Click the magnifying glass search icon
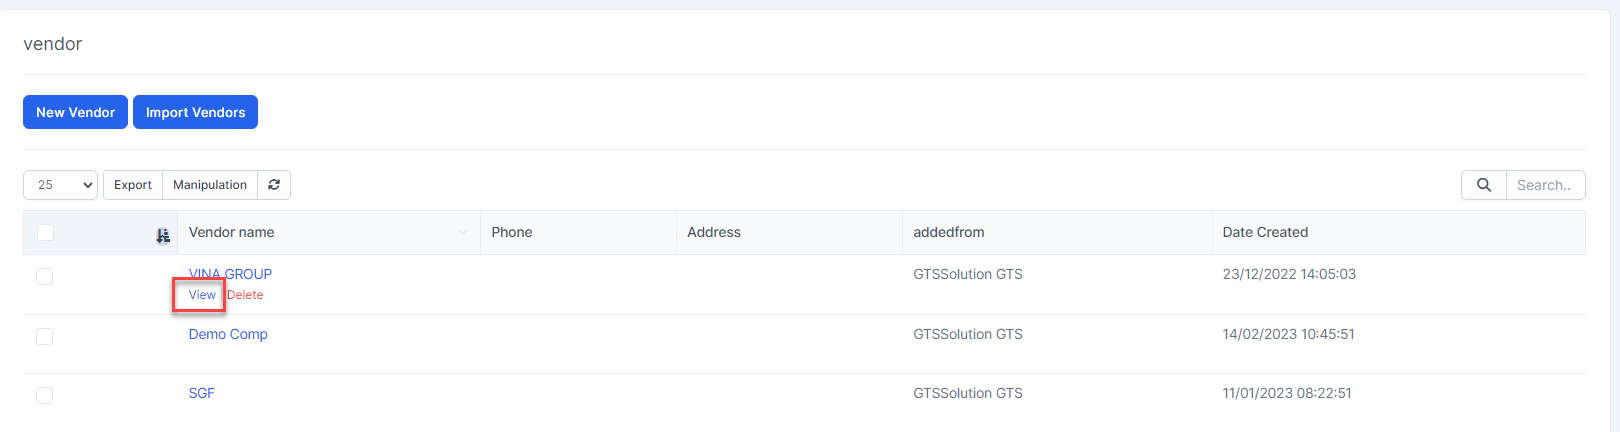 click(1484, 185)
